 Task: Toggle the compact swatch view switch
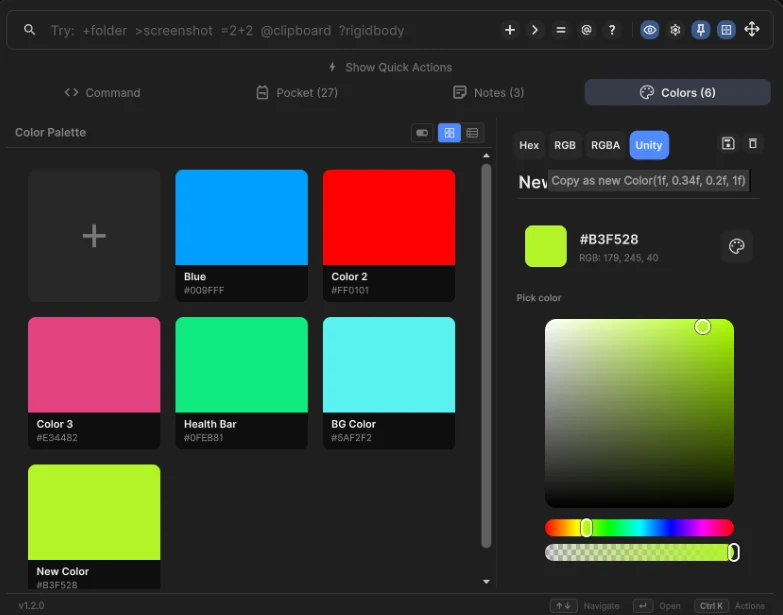pos(422,133)
